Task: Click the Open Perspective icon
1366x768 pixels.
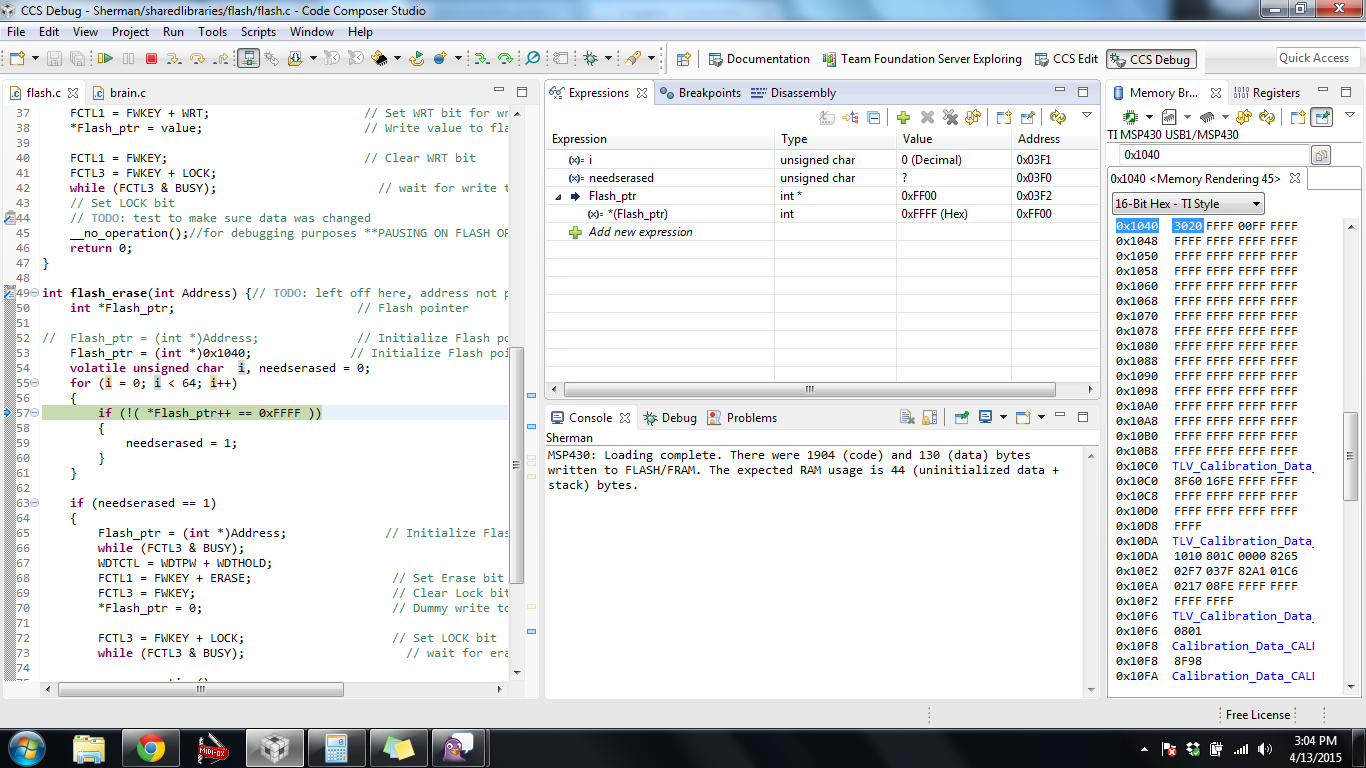Action: pyautogui.click(x=683, y=59)
